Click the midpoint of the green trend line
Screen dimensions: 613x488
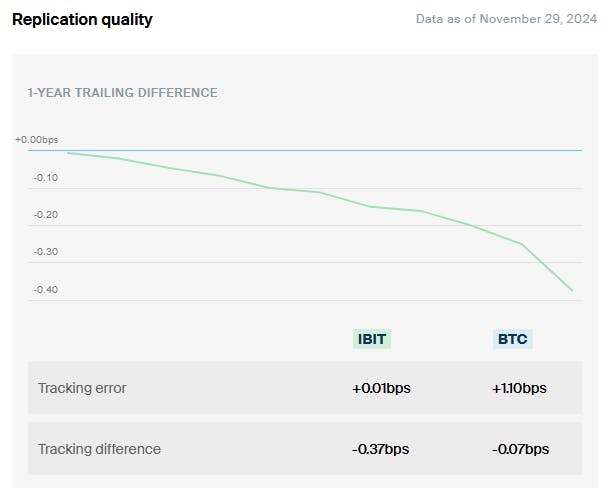(x=320, y=192)
